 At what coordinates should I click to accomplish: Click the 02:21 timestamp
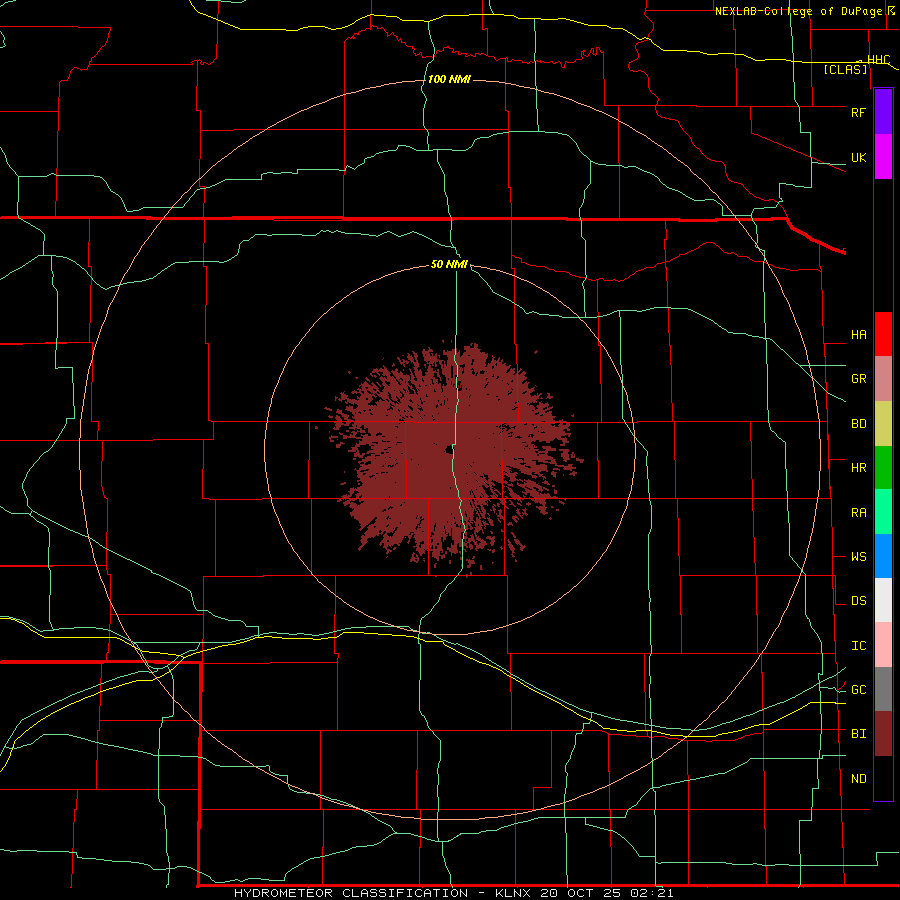click(x=651, y=893)
